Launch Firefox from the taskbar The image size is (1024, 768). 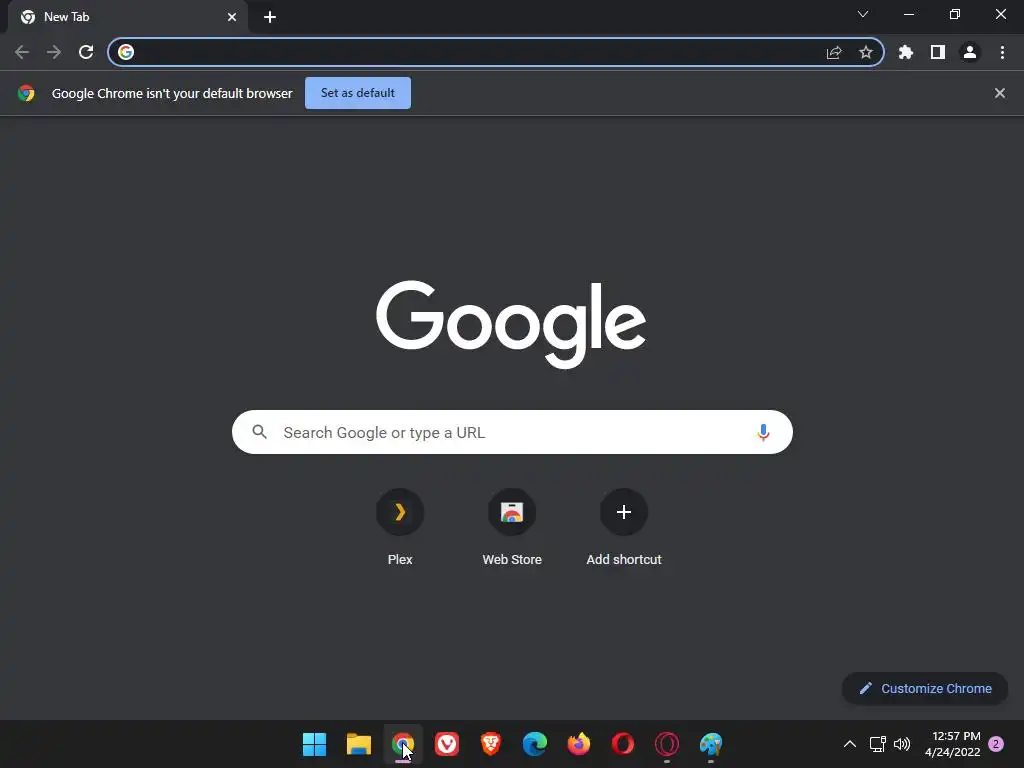[579, 744]
